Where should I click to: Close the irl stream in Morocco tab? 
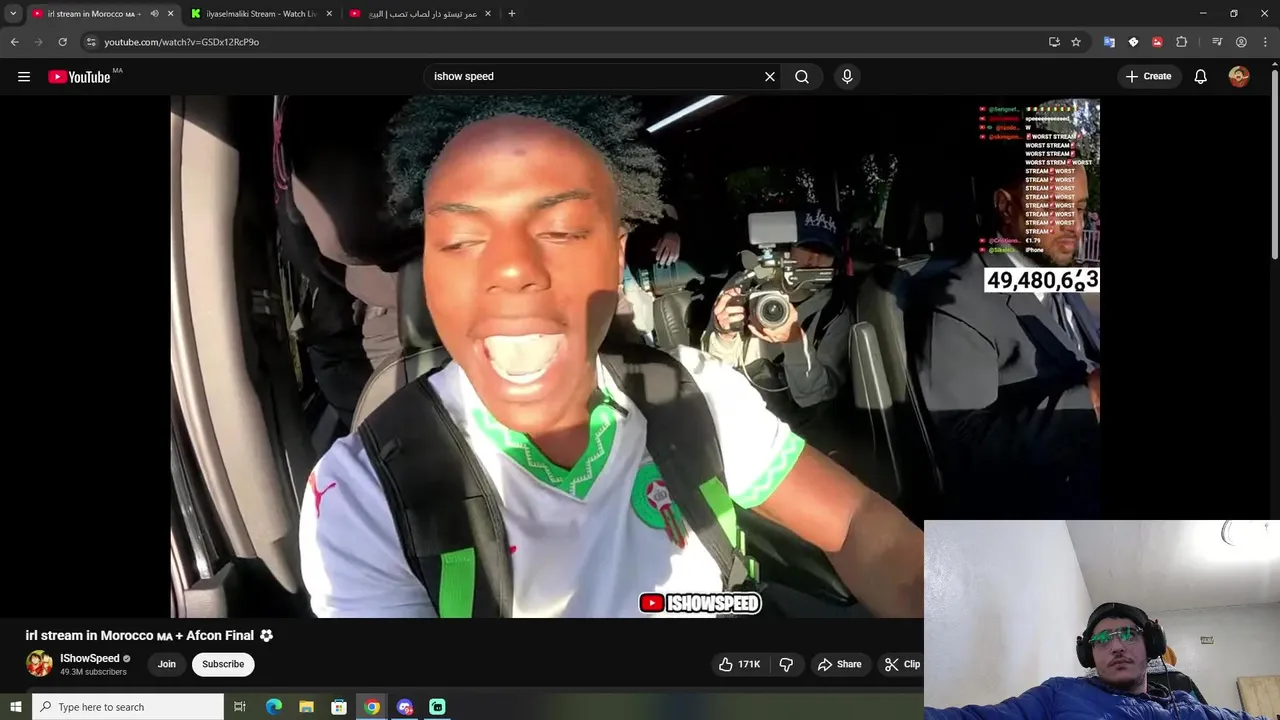click(x=171, y=13)
